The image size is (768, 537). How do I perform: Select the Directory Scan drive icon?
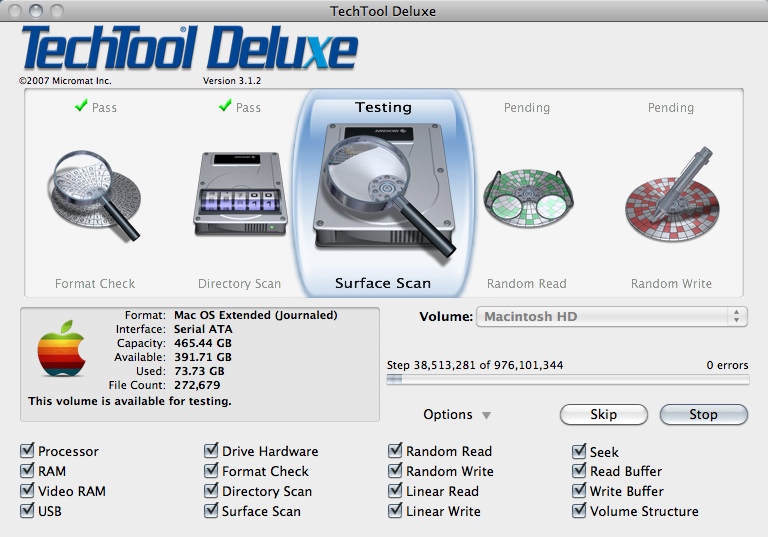[x=240, y=195]
